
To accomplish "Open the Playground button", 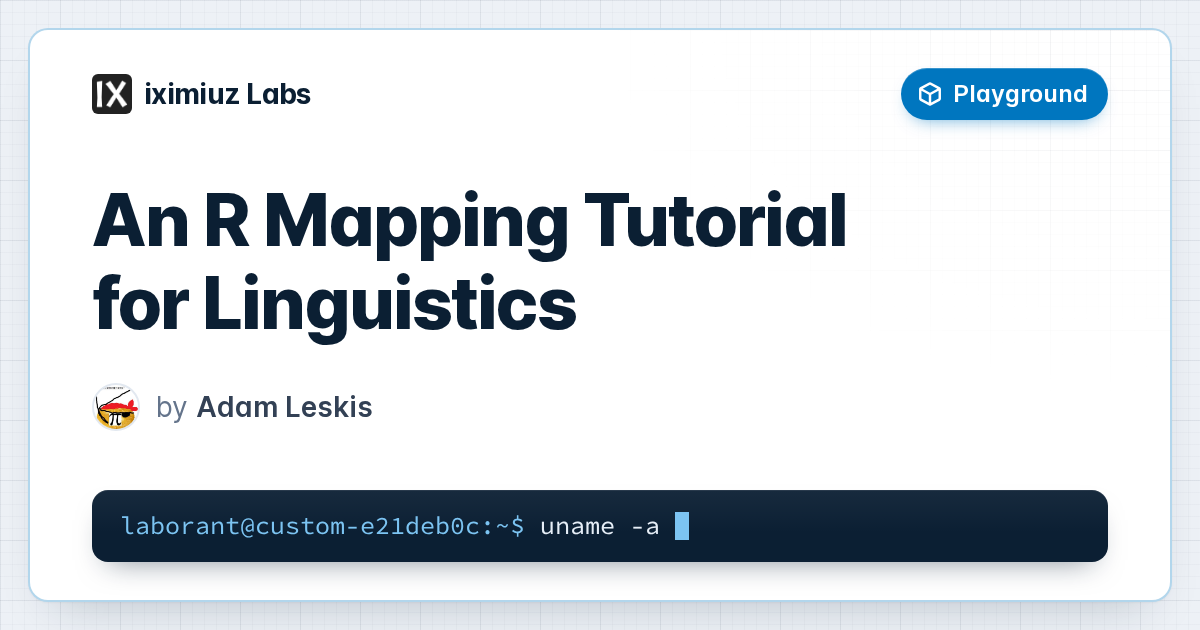I will pyautogui.click(x=1004, y=94).
